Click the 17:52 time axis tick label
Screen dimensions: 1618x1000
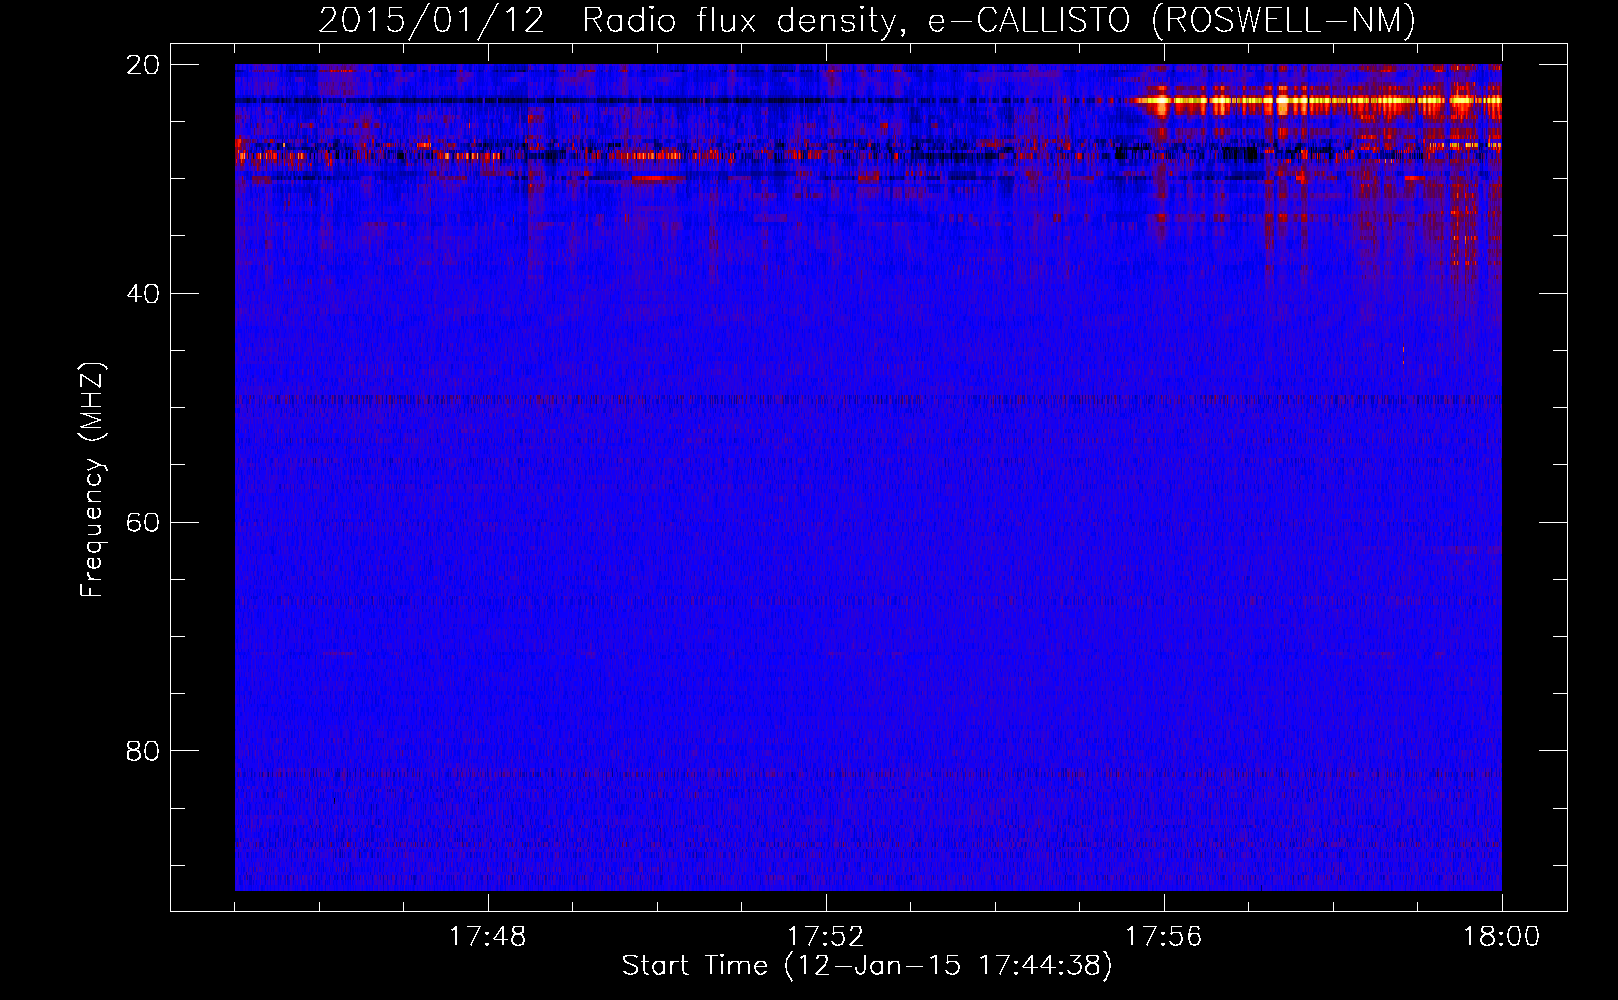825,937
